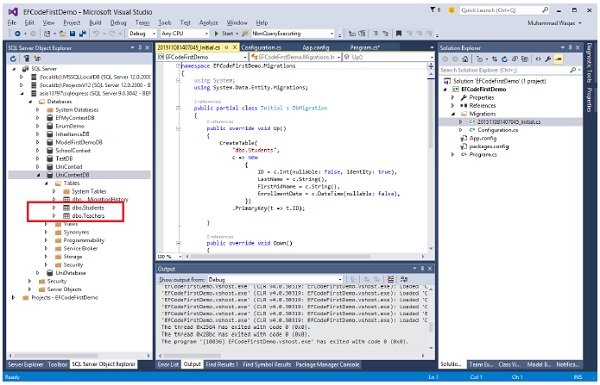Open the Properties vertical side tab
Image resolution: width=600 pixels, height=385 pixels.
pyautogui.click(x=589, y=100)
